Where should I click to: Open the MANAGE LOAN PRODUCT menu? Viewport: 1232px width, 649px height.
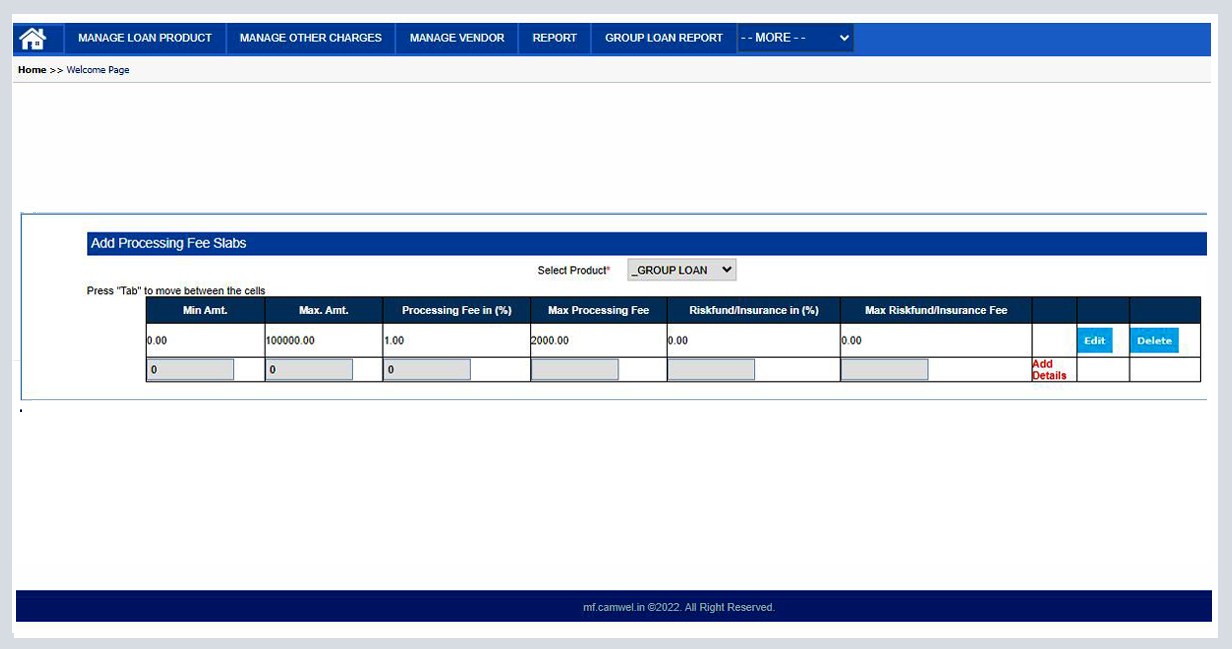pyautogui.click(x=144, y=38)
